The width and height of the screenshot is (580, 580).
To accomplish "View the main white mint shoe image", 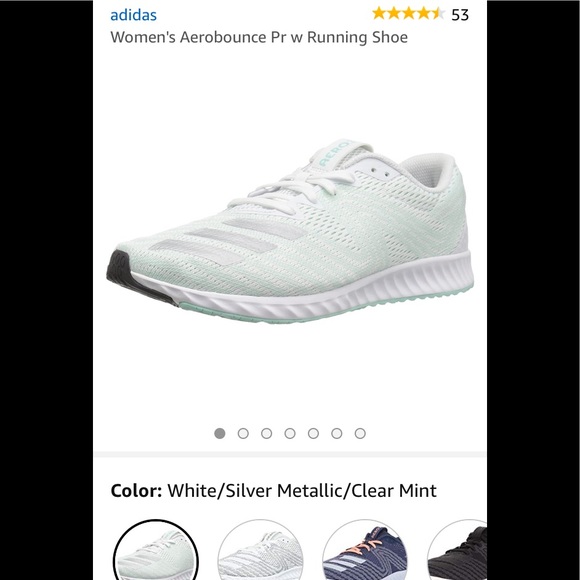I will [290, 231].
